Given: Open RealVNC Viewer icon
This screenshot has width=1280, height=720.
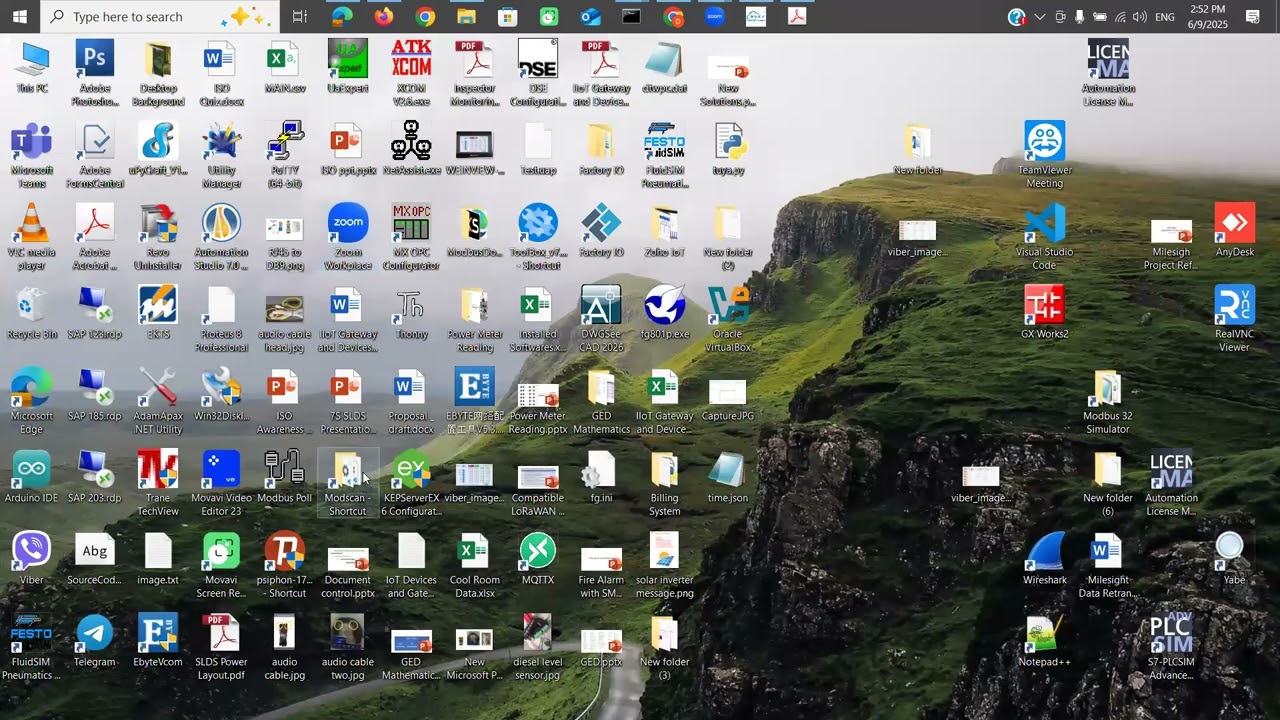Looking at the screenshot, I should click(1234, 319).
